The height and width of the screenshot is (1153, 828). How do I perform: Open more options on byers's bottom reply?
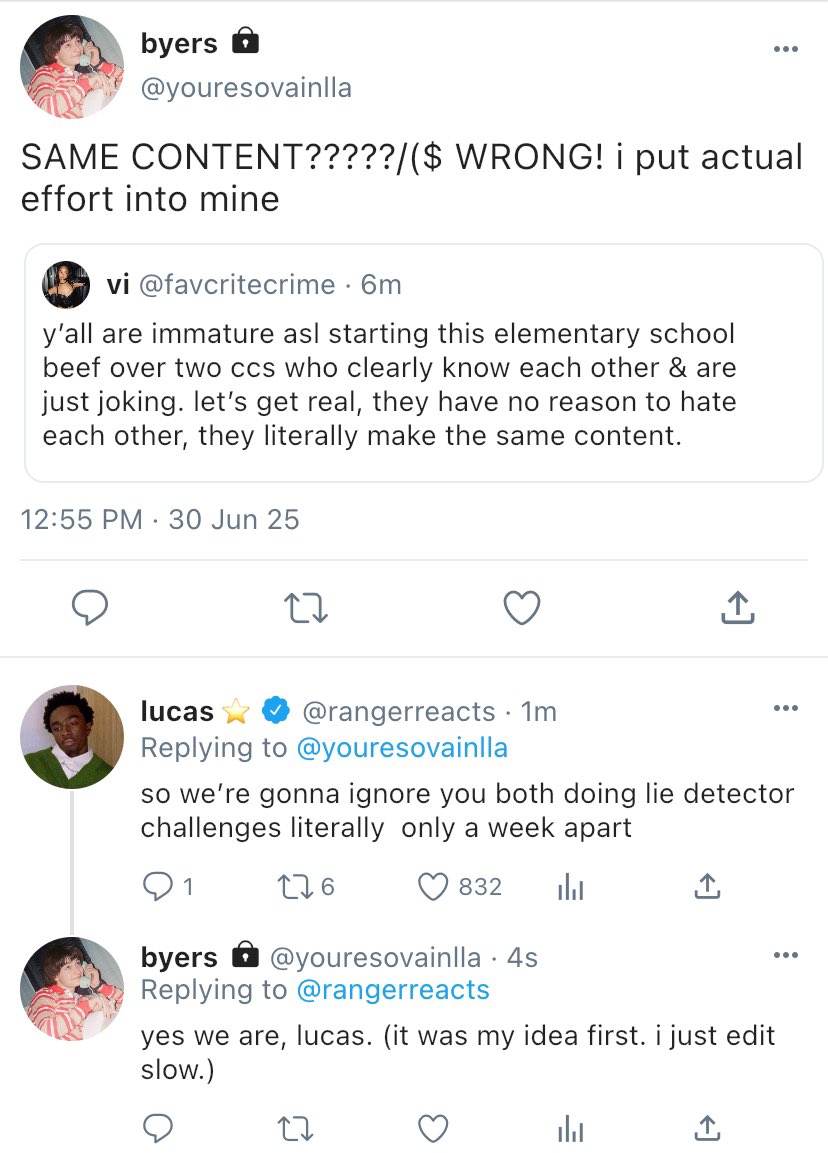click(x=786, y=955)
